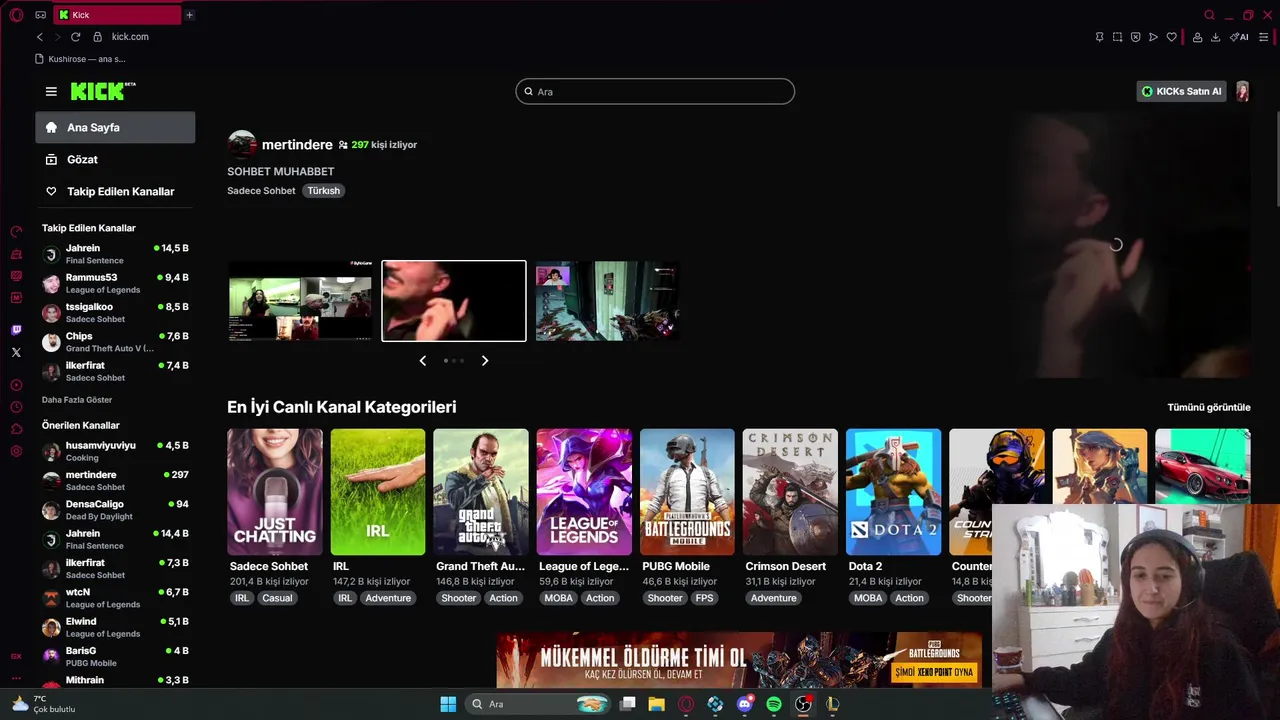Viewport: 1280px width, 720px height.
Task: Show previous carousel streams arrow
Action: pyautogui.click(x=422, y=360)
